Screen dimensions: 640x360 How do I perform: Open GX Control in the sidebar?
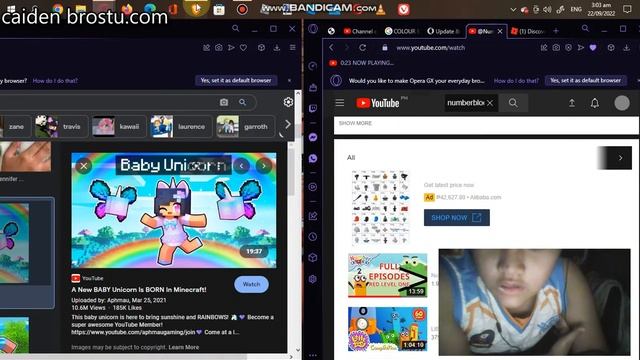pos(313,66)
